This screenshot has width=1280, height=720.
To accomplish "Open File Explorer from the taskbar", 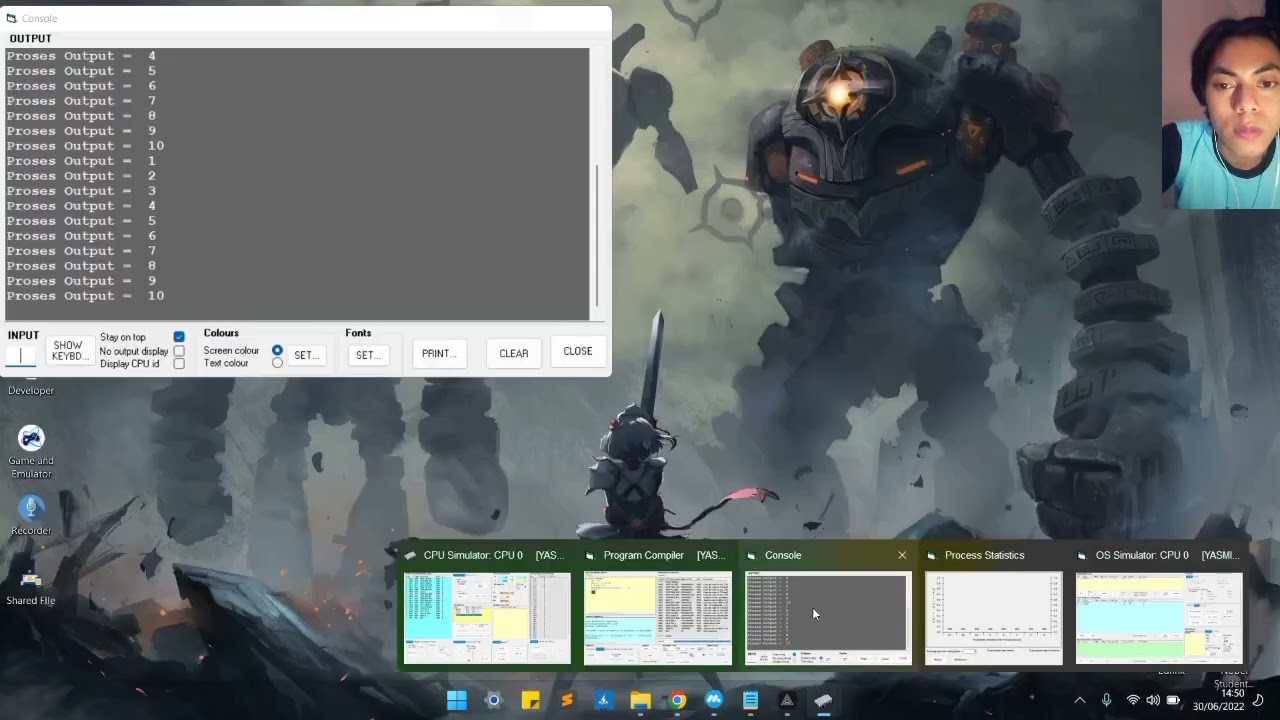I will 640,700.
